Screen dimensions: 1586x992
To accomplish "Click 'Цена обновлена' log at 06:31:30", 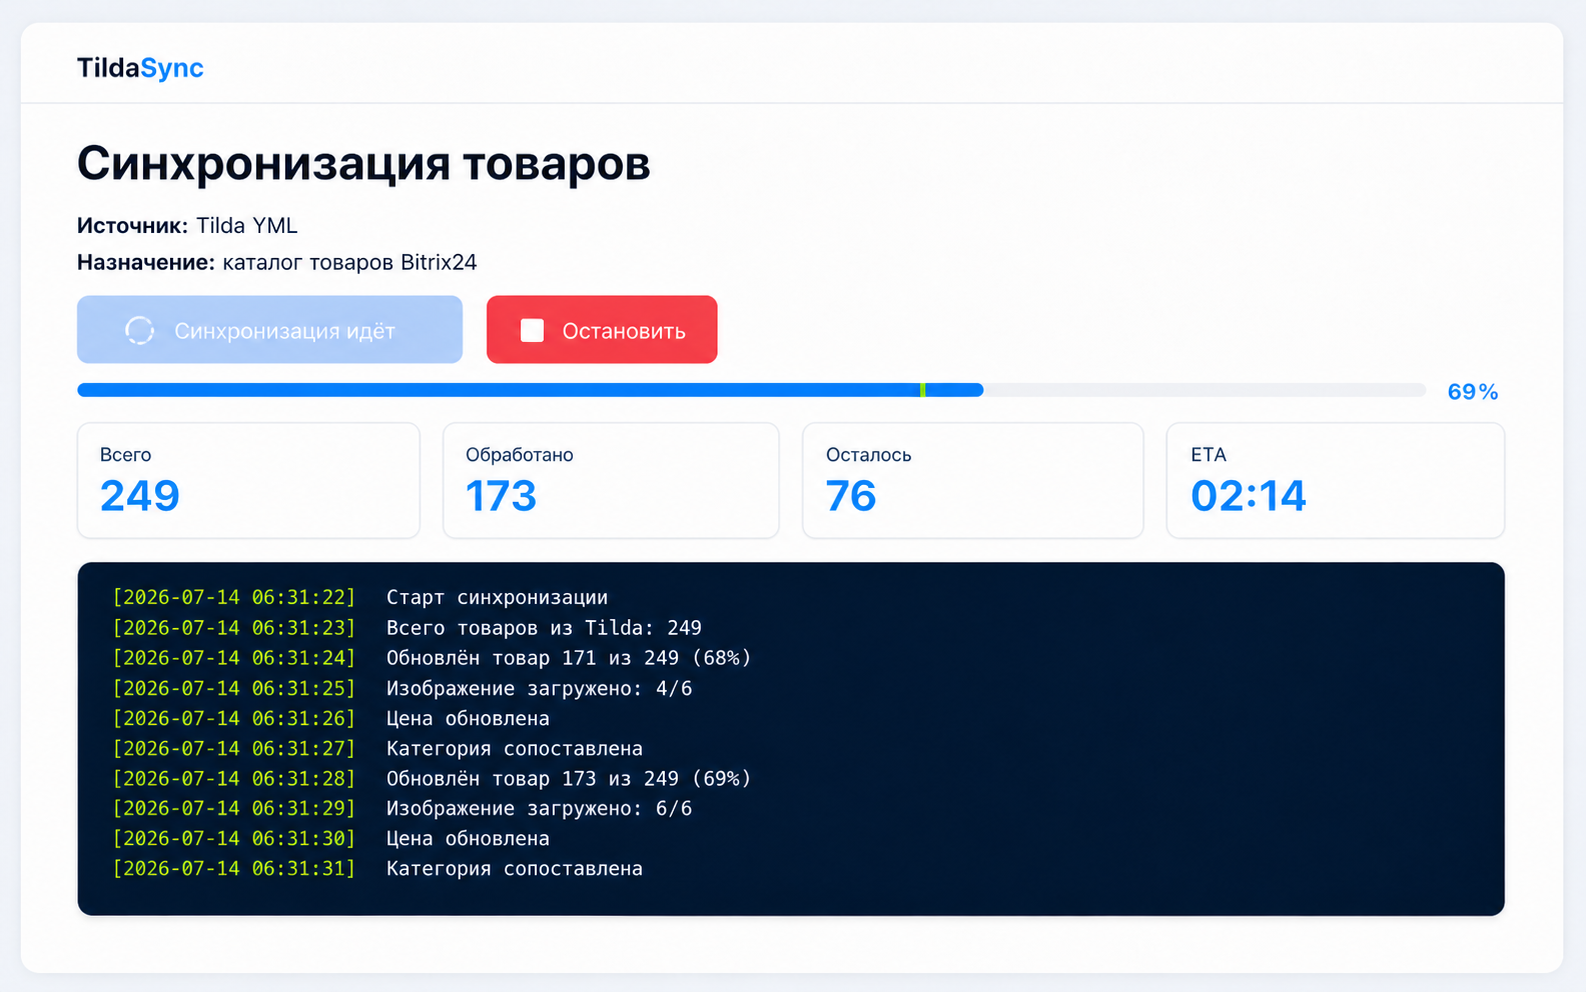I will (x=468, y=838).
